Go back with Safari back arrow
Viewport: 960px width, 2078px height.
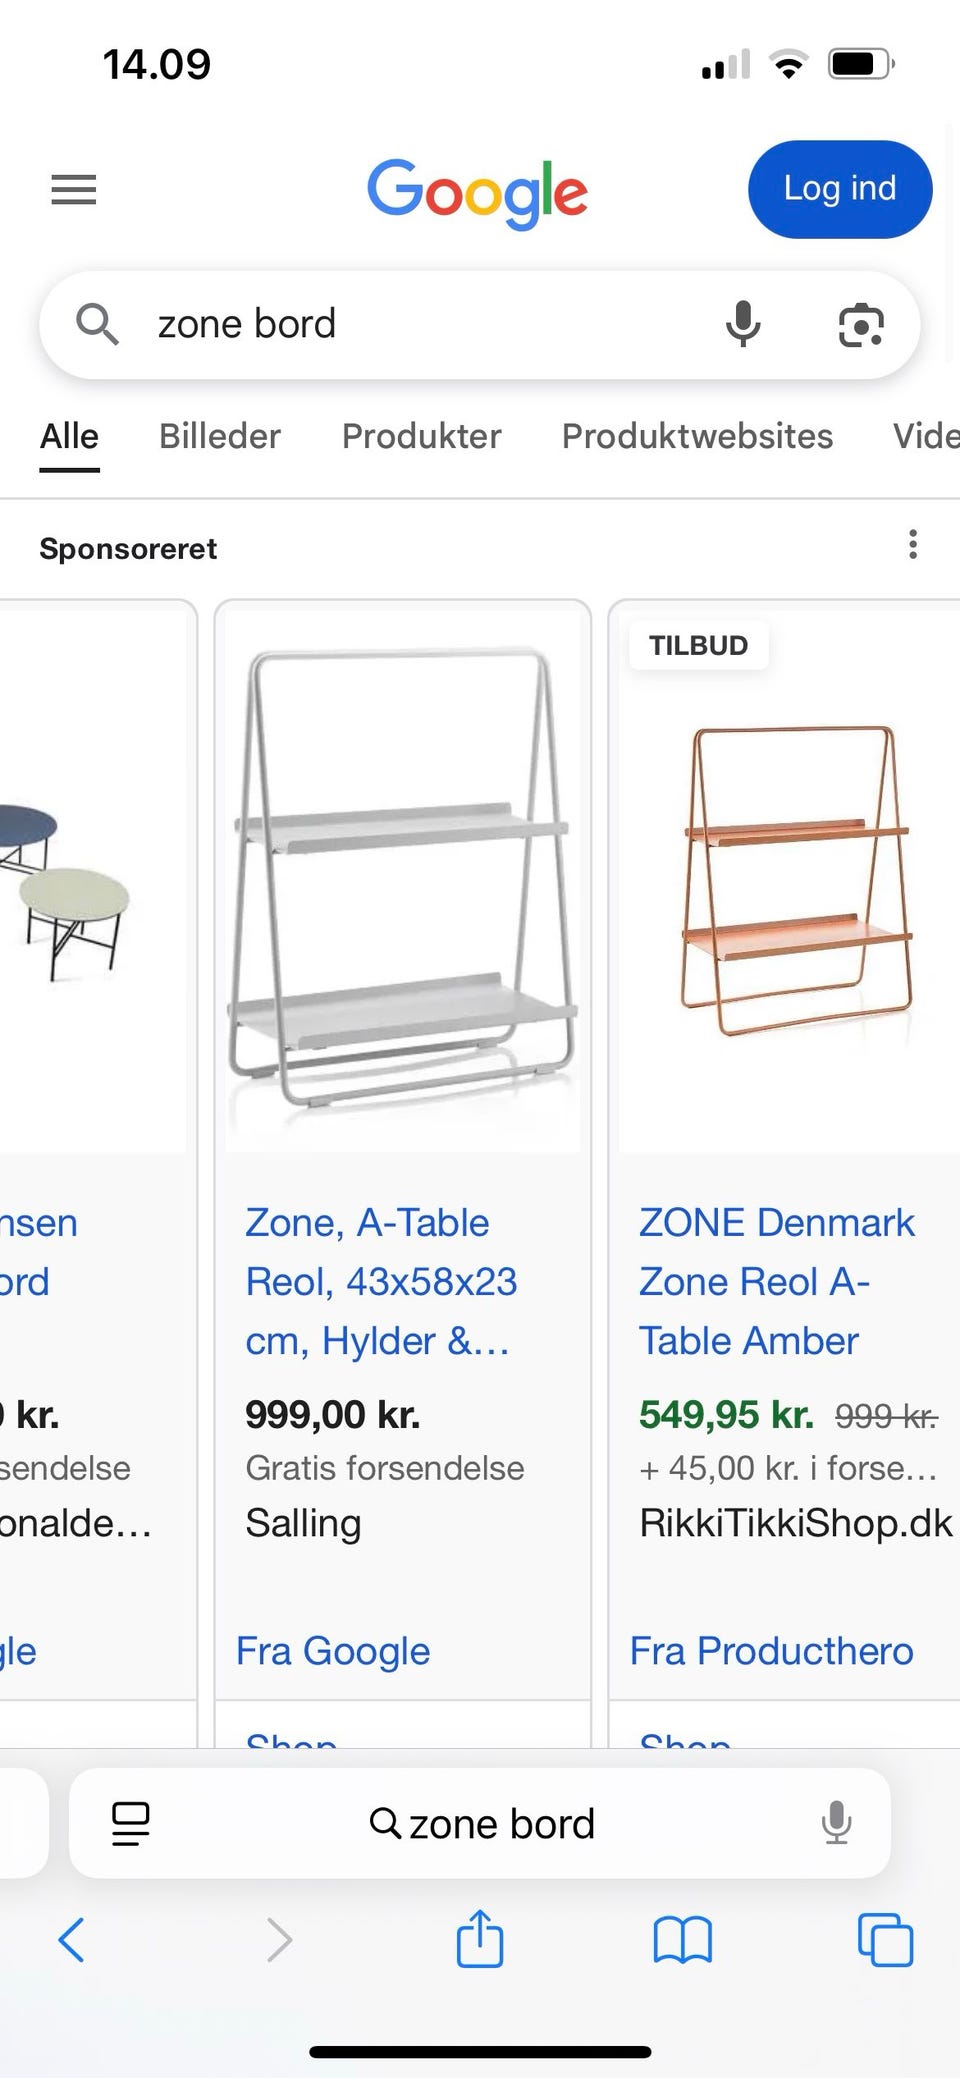pos(72,1941)
